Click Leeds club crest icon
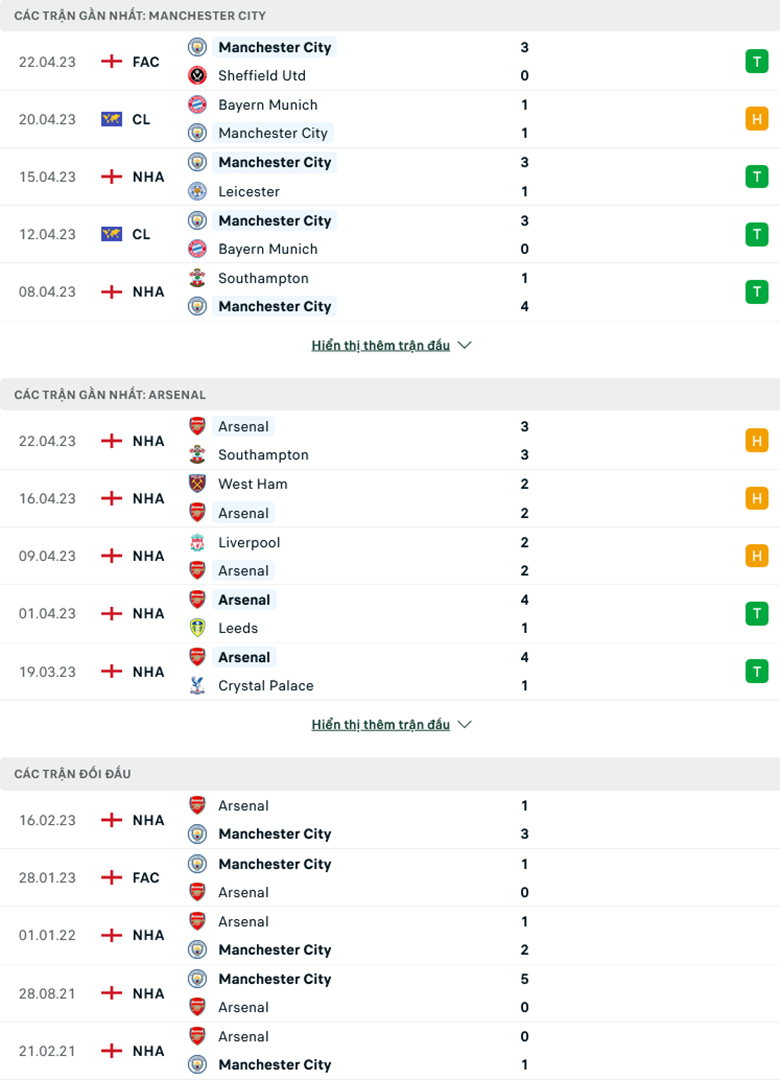 [197, 628]
